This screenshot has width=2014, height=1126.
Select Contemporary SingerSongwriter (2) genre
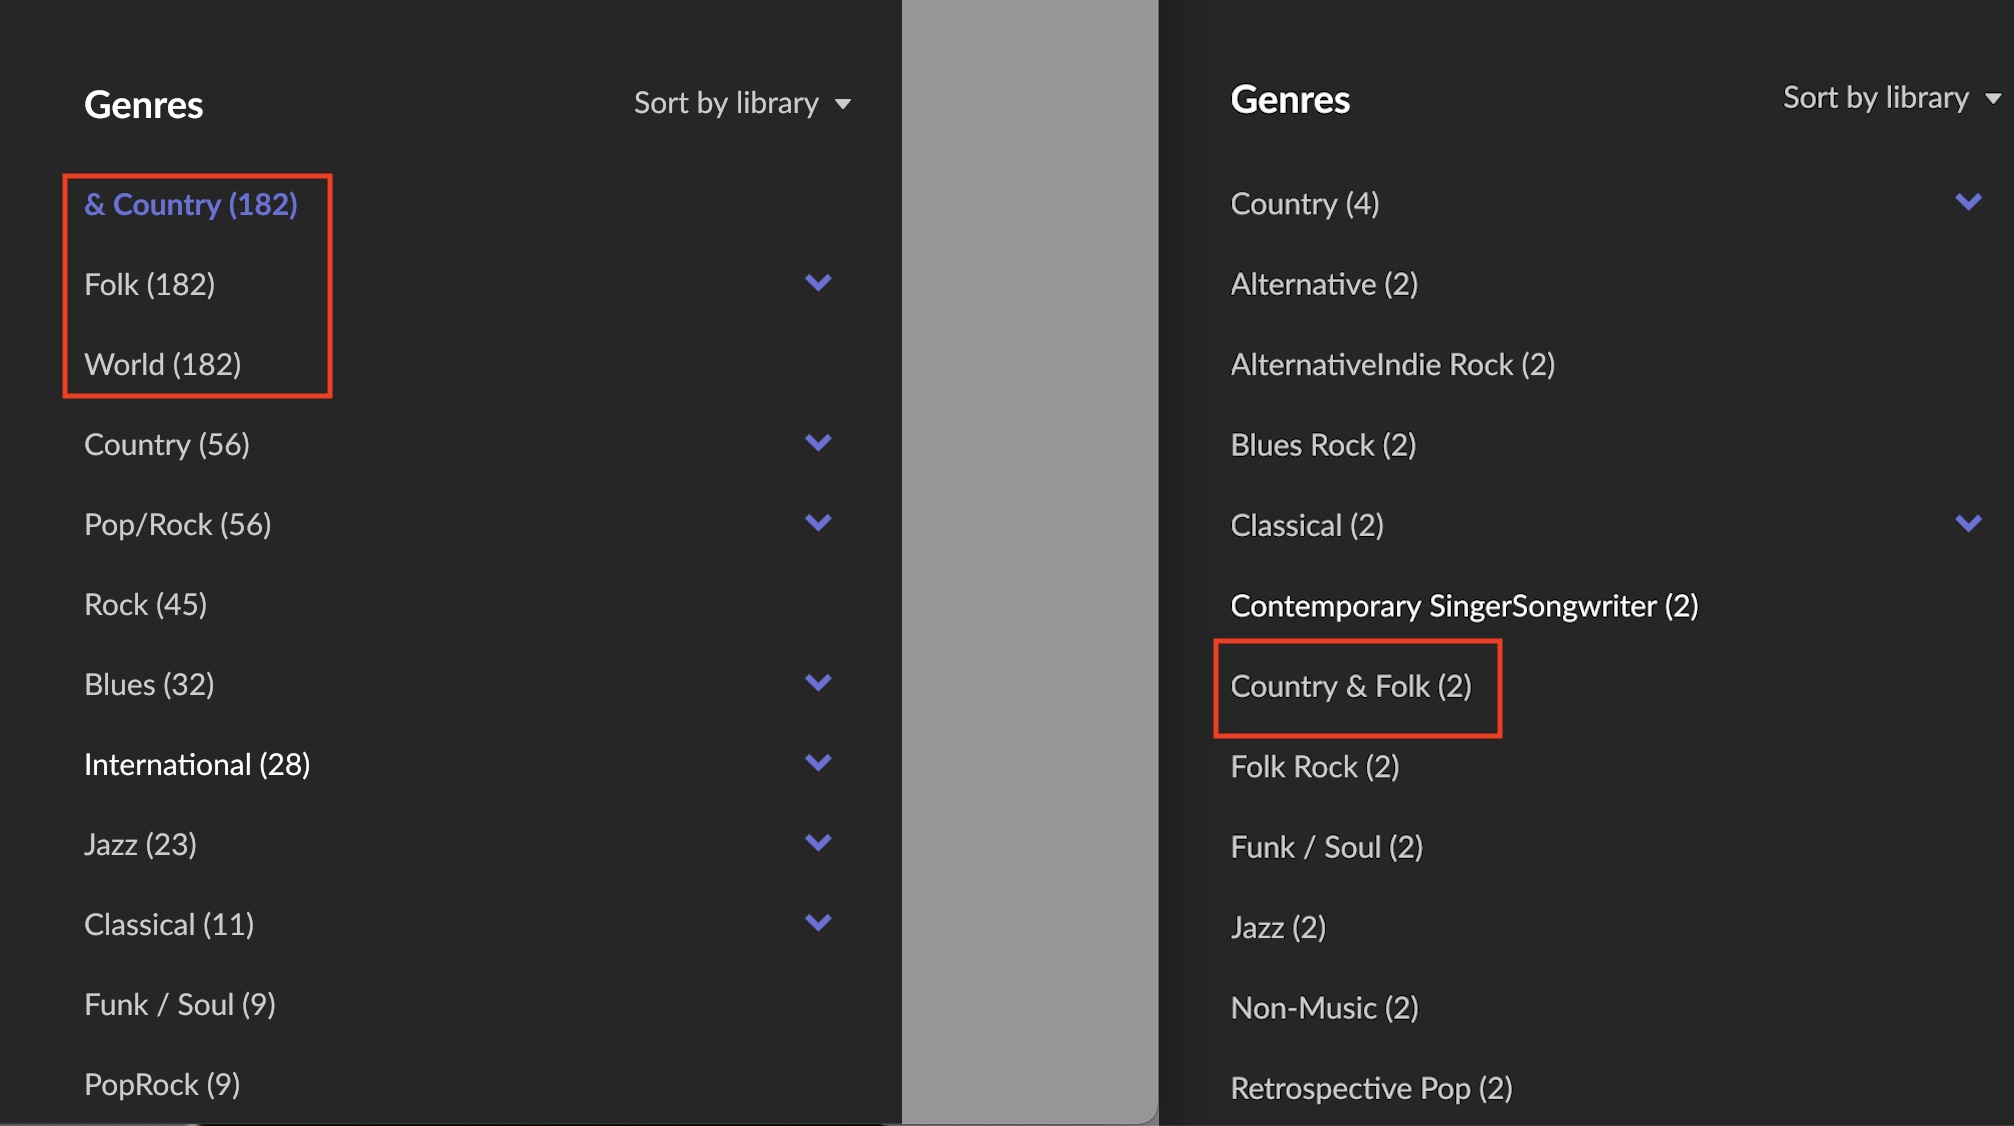click(1464, 606)
